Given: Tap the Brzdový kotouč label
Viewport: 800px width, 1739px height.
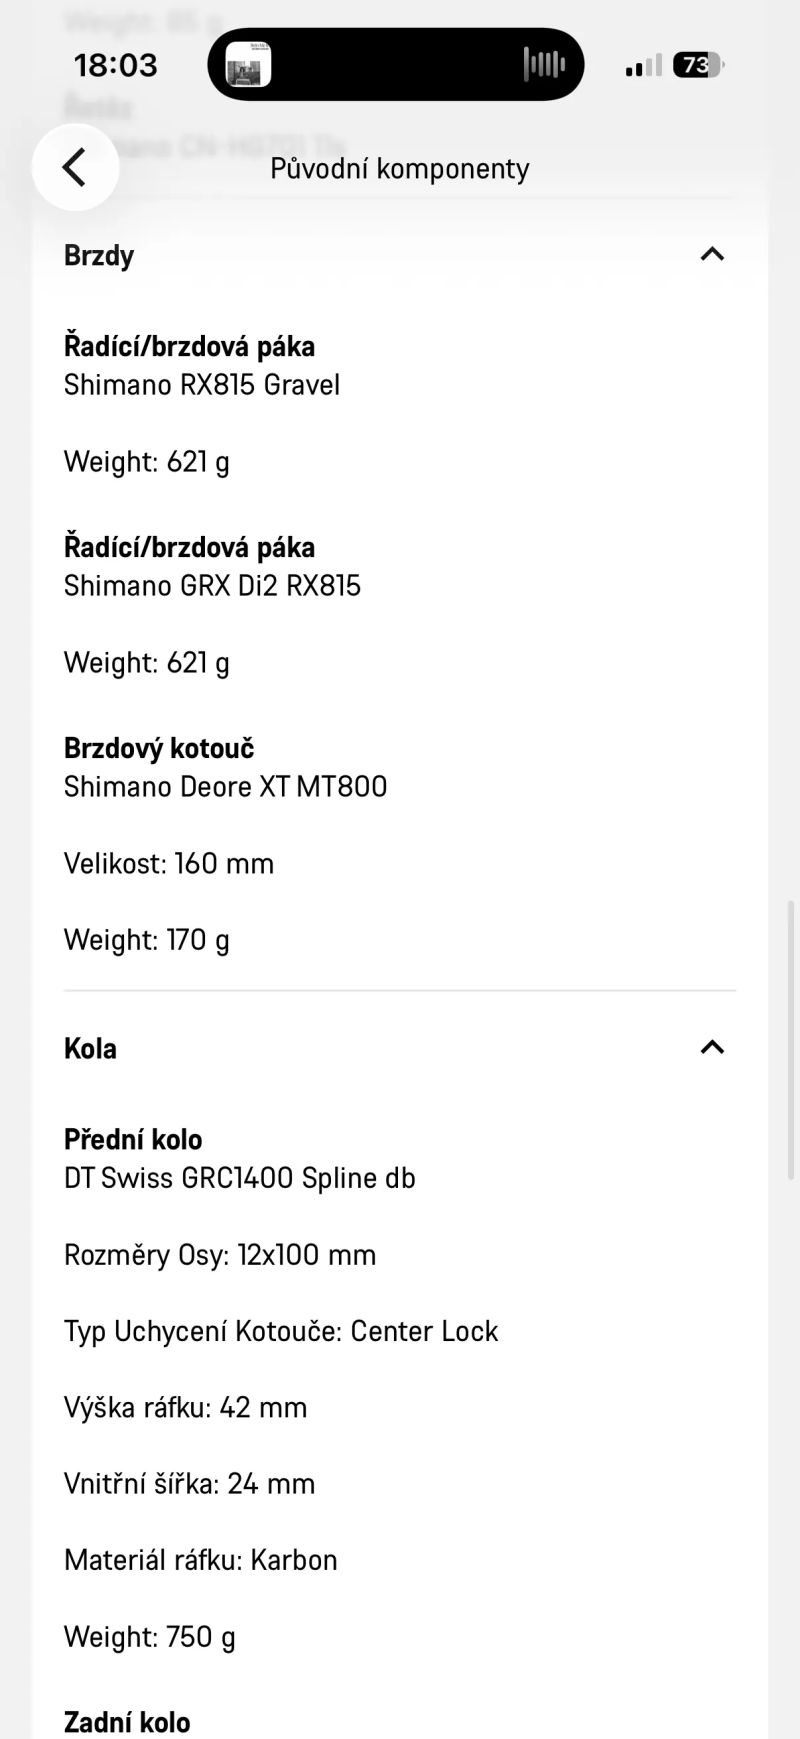Looking at the screenshot, I should (159, 748).
